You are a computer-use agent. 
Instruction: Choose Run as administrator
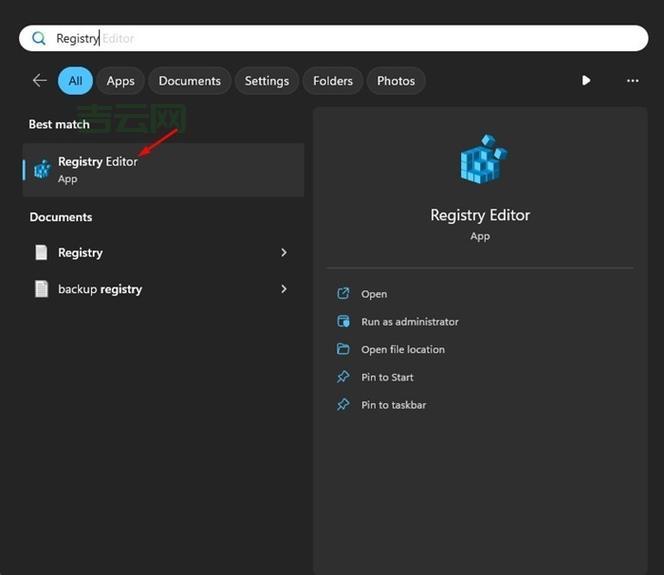tap(409, 322)
